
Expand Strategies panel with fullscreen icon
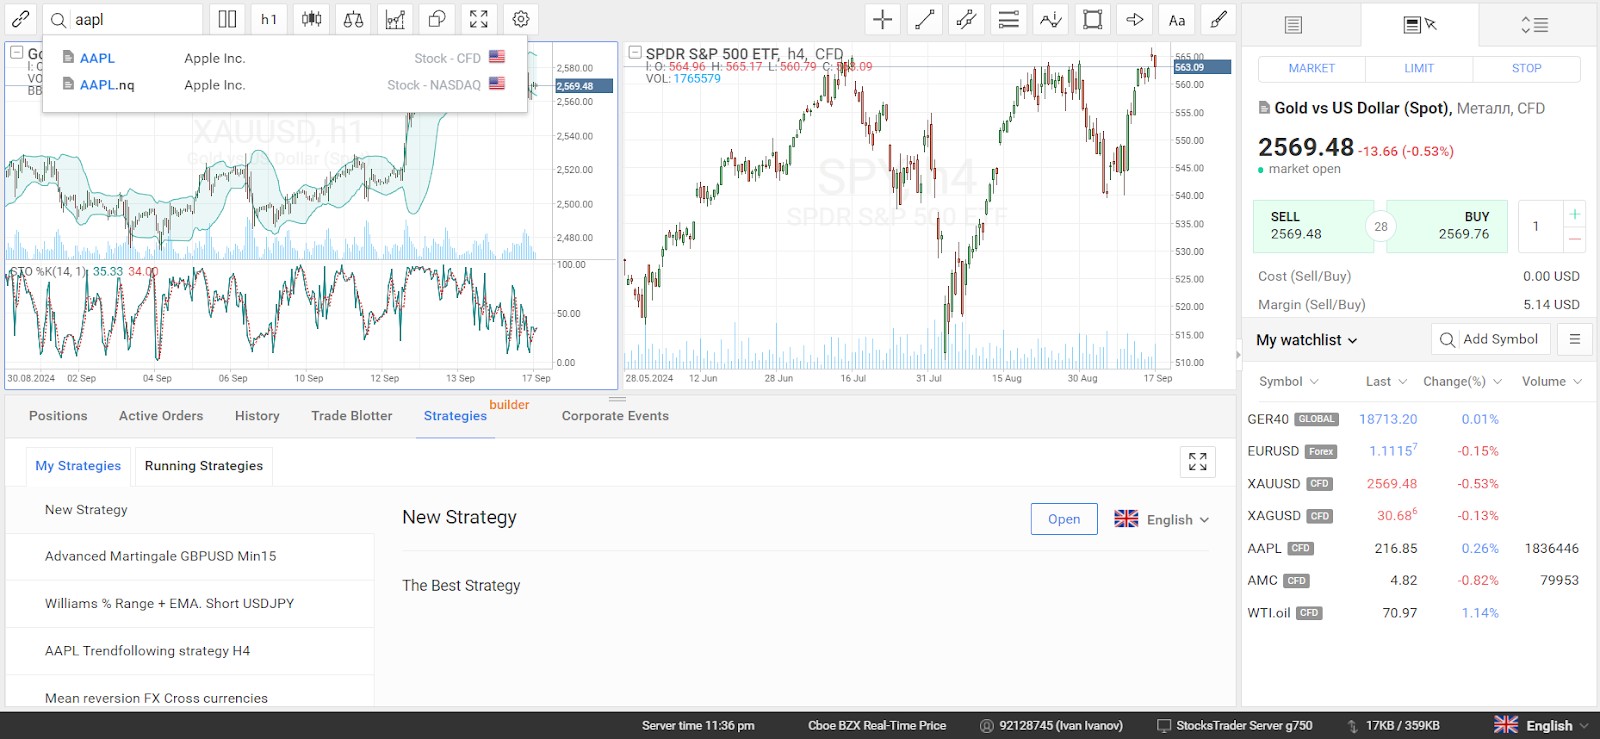click(1197, 461)
